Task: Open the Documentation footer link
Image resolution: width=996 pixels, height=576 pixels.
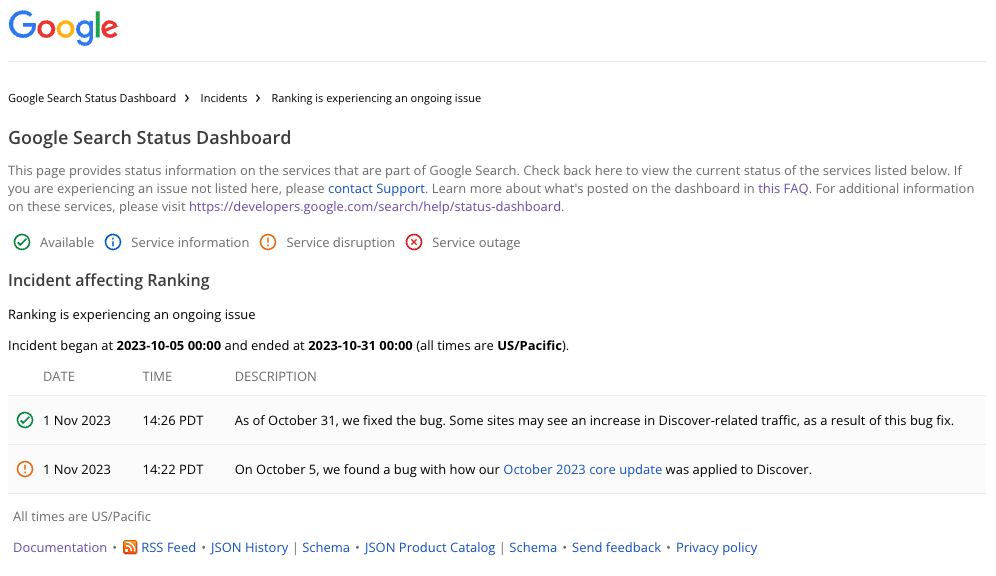Action: [60, 547]
